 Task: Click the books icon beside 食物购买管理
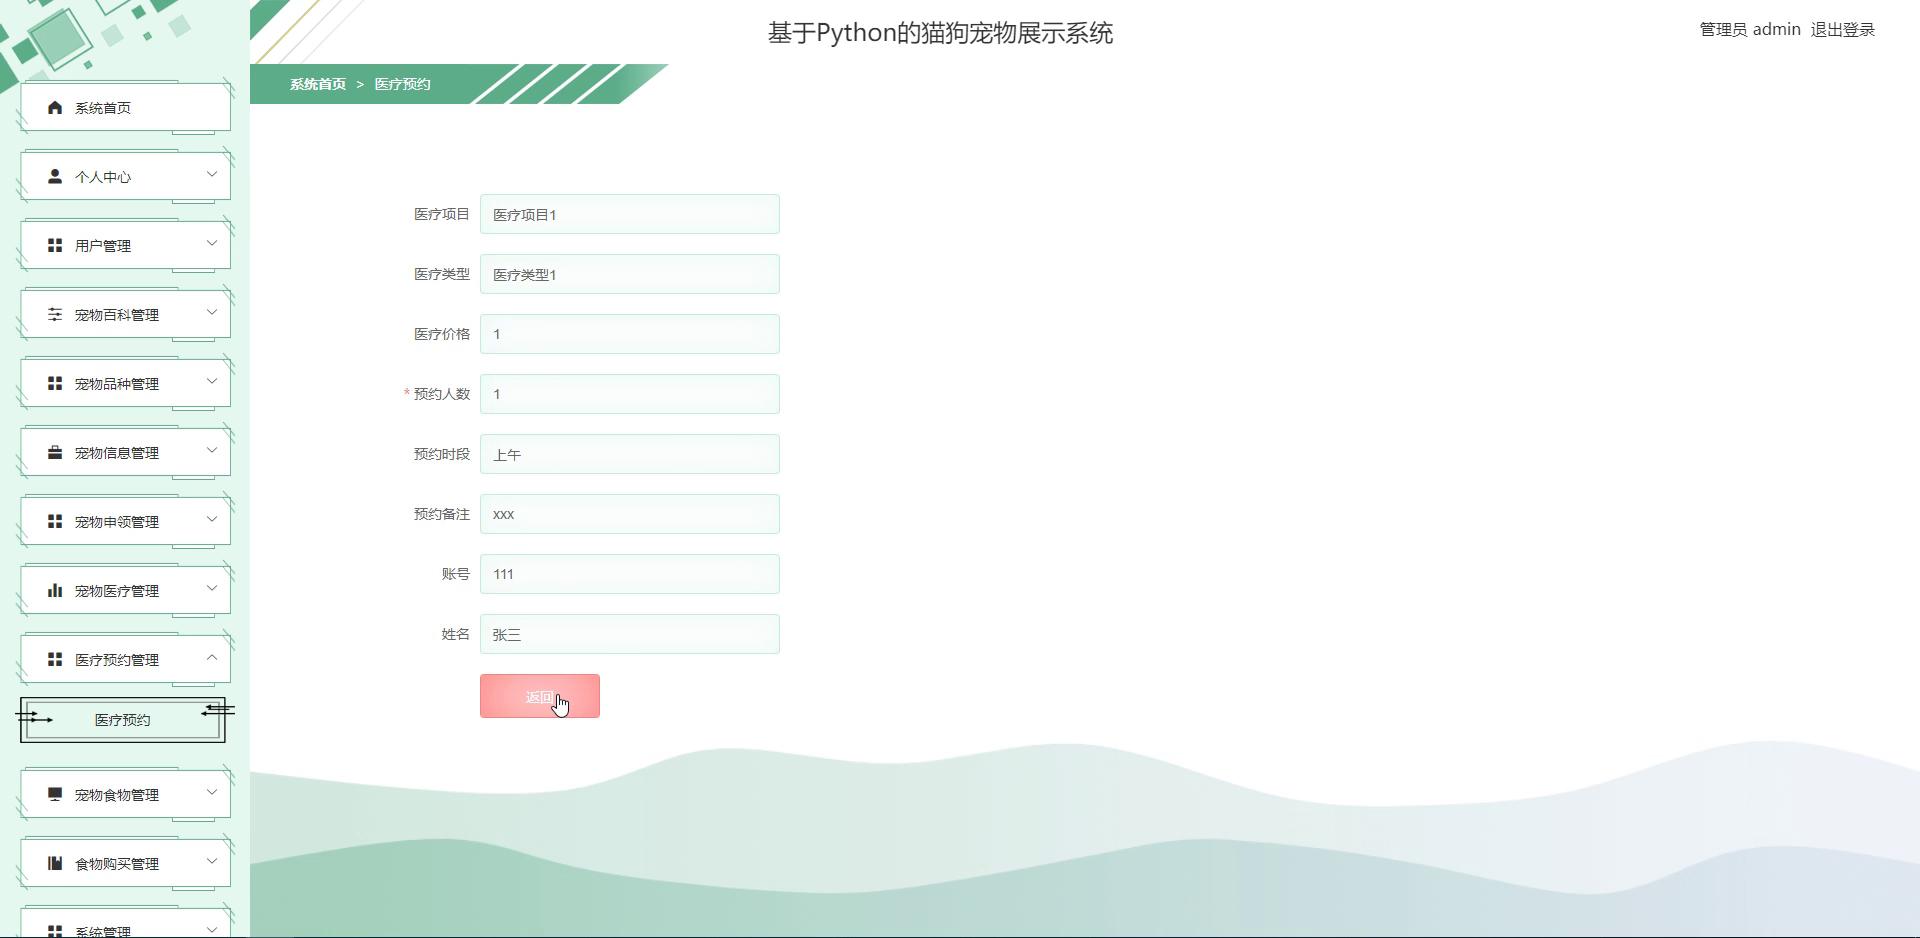tap(55, 863)
